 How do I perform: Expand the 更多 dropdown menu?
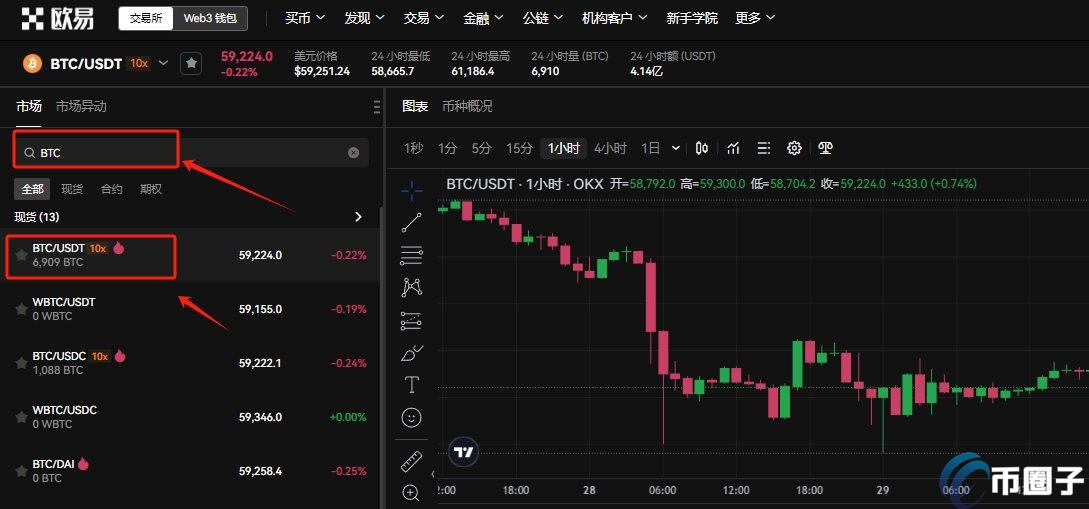(756, 19)
